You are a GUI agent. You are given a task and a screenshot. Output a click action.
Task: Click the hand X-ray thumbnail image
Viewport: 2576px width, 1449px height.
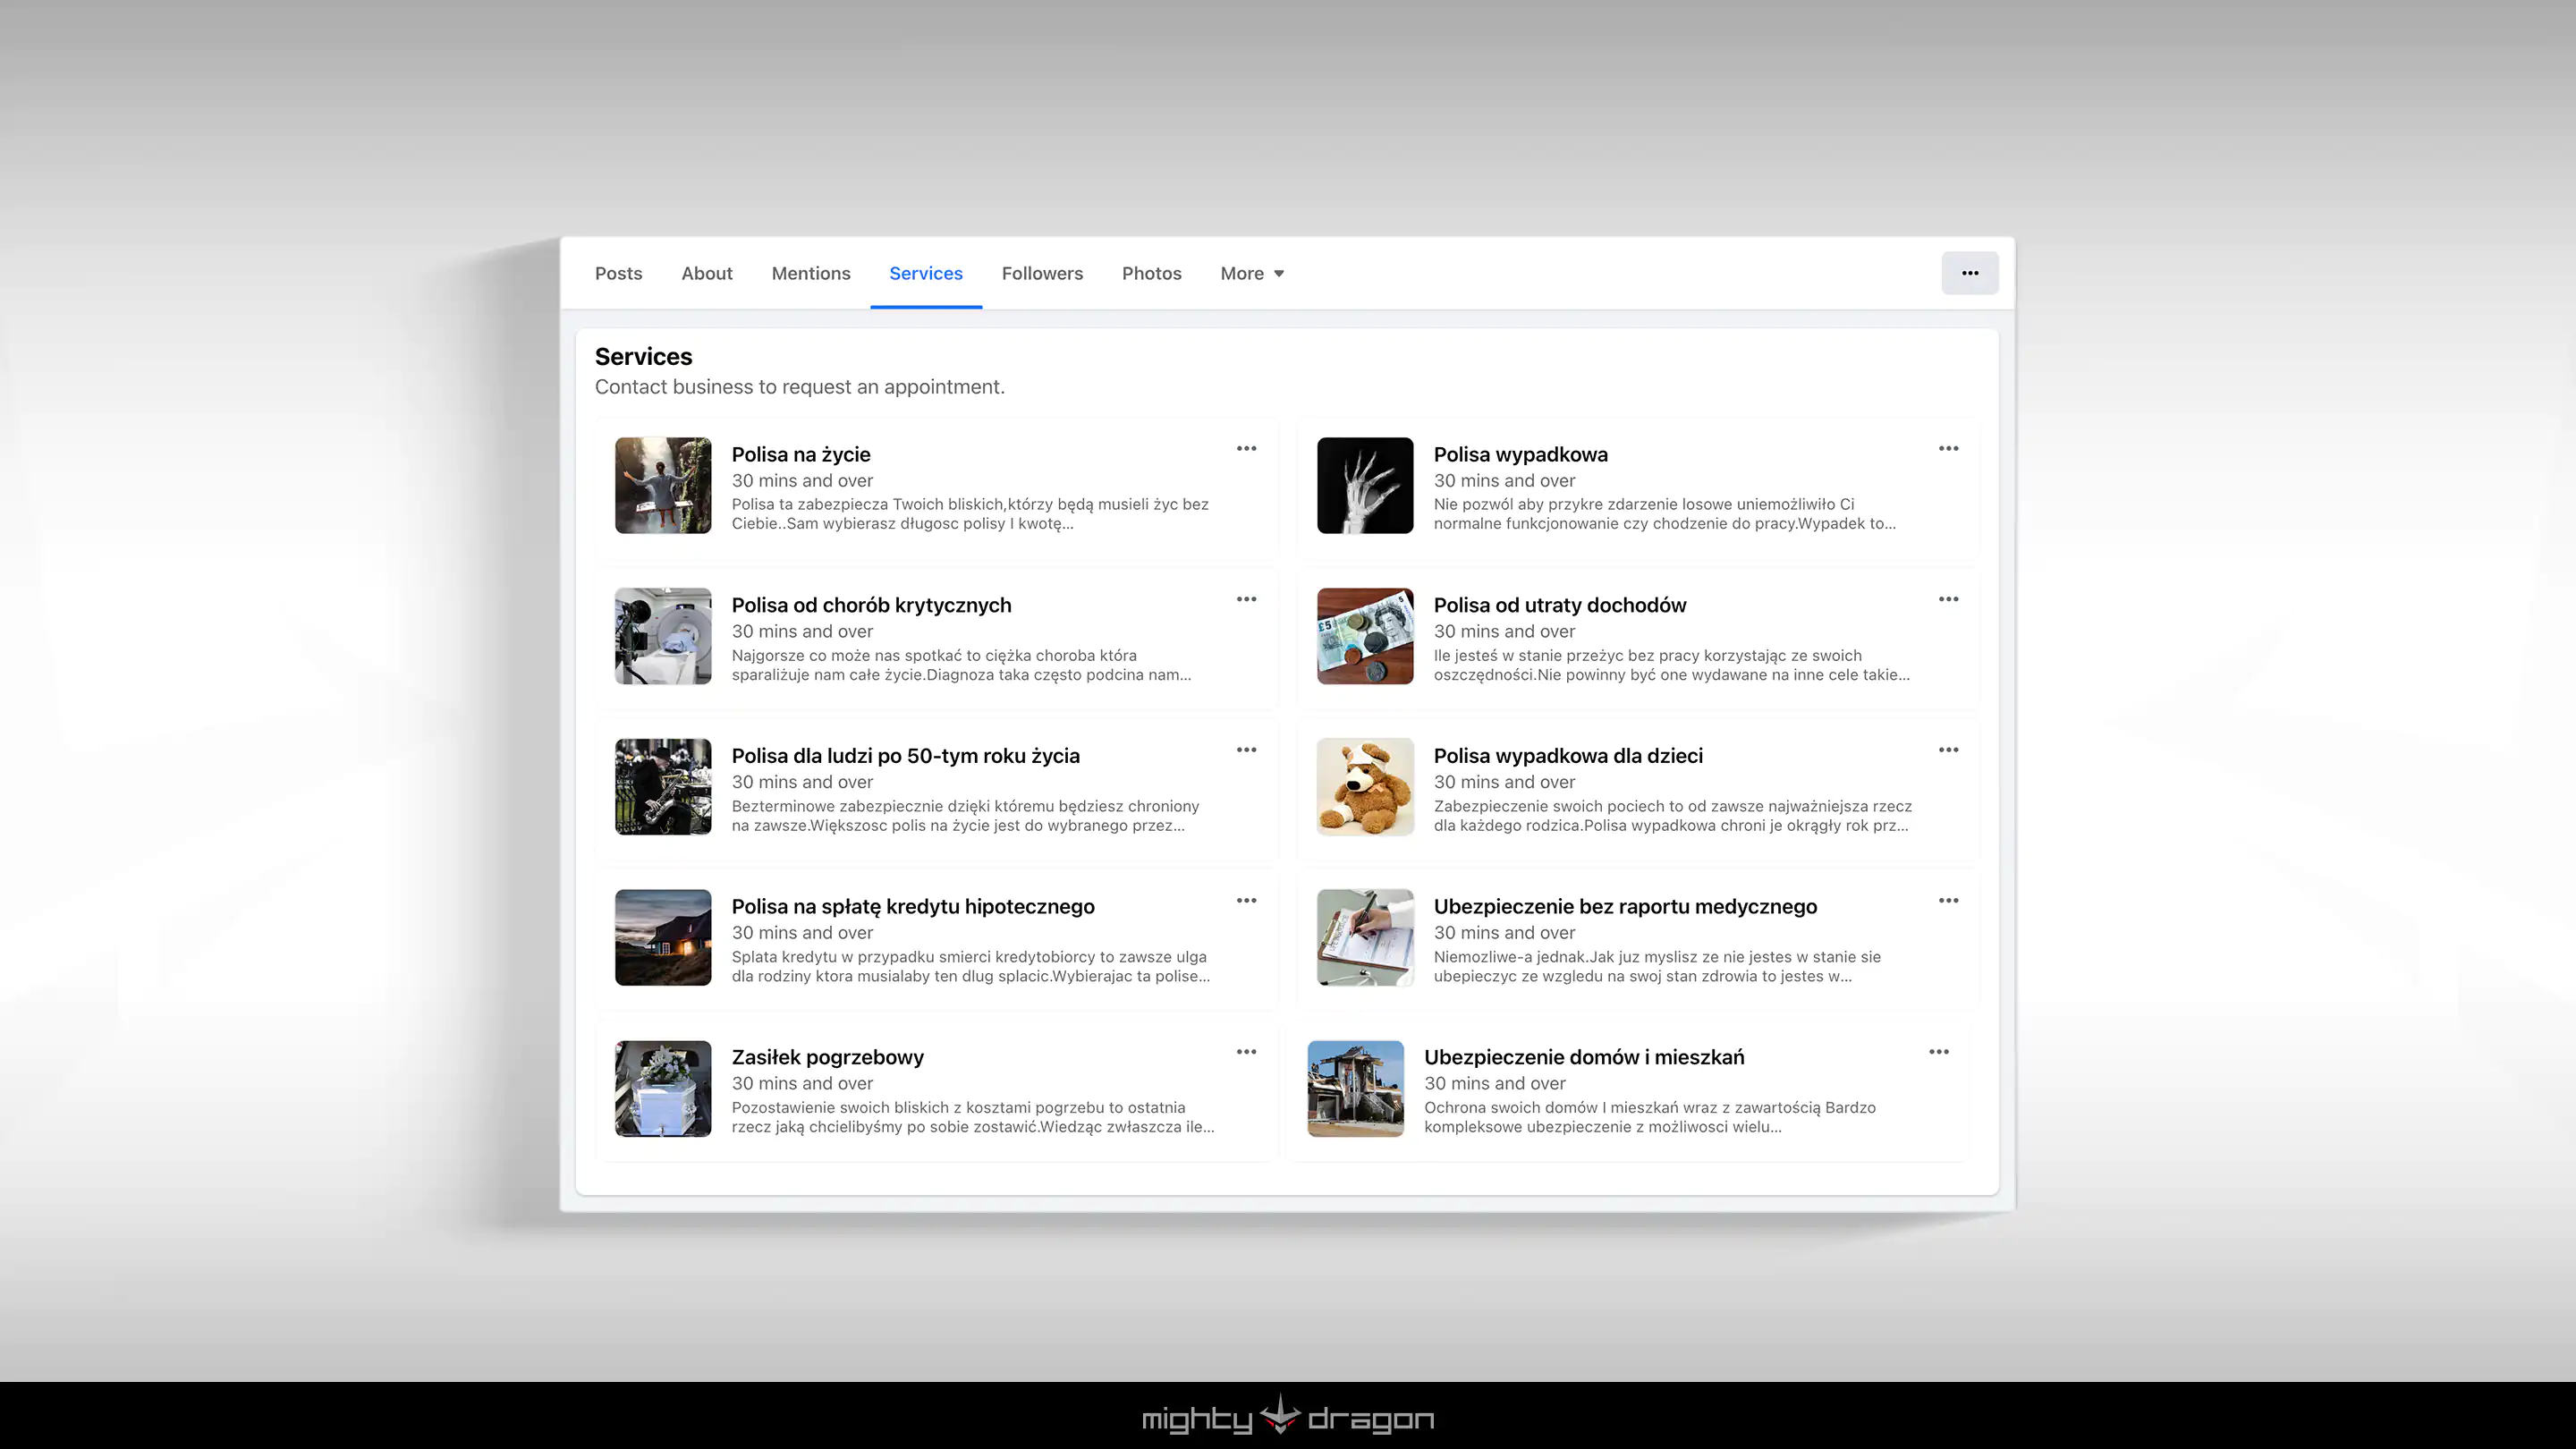pyautogui.click(x=1365, y=485)
